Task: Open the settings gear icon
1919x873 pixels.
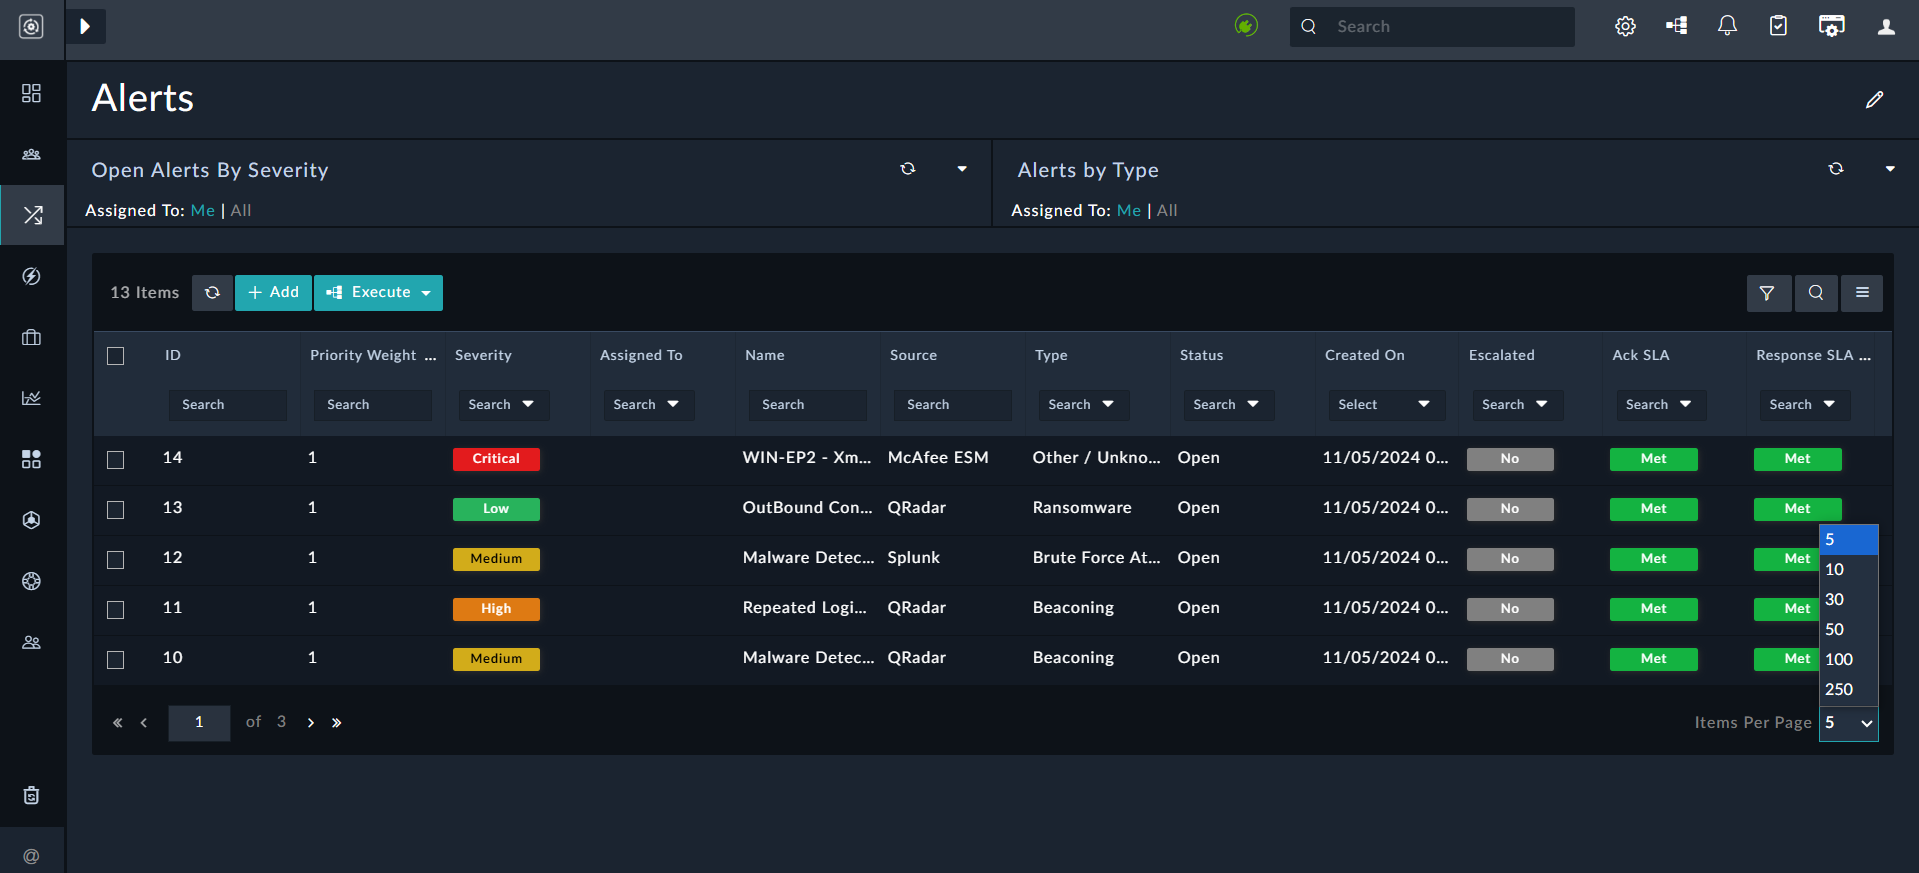Action: (1626, 26)
